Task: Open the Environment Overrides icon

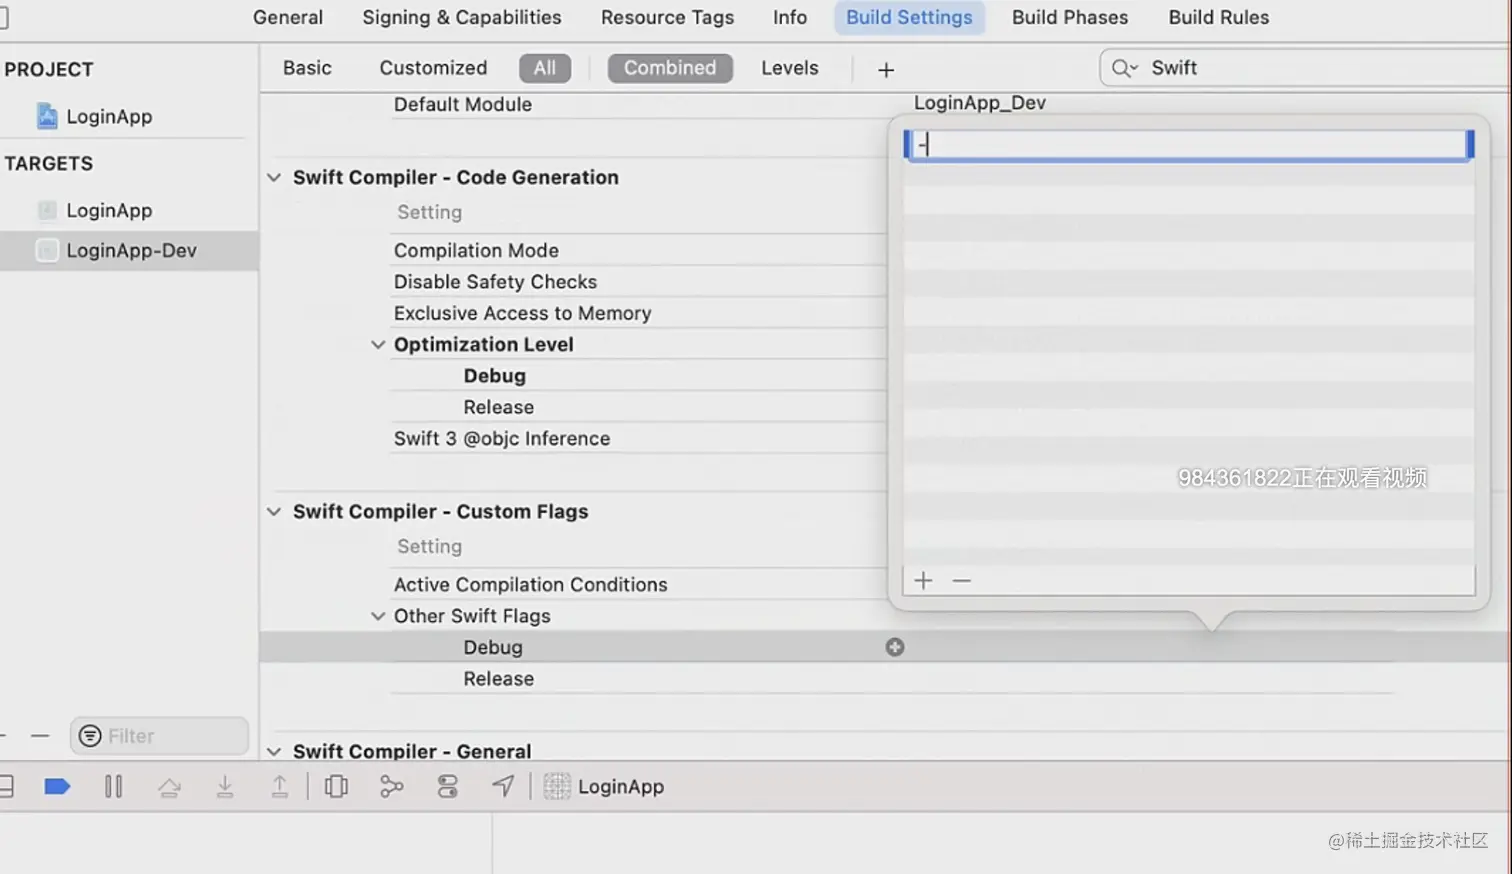Action: (447, 787)
